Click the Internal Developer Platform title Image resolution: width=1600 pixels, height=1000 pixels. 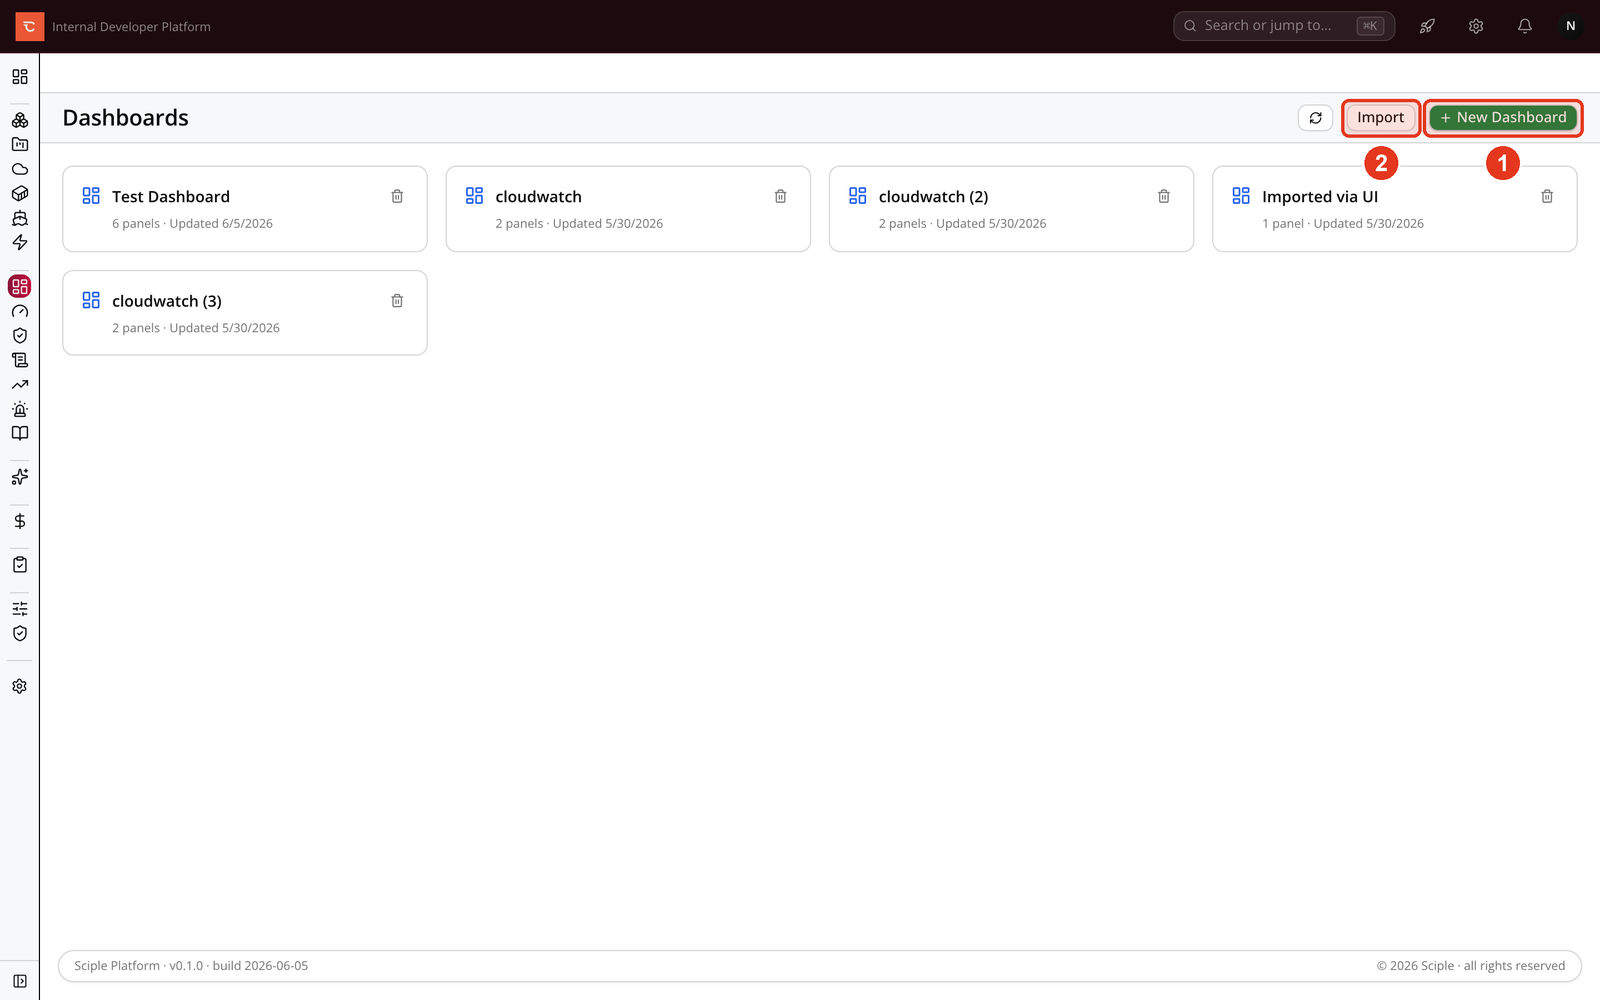(131, 27)
